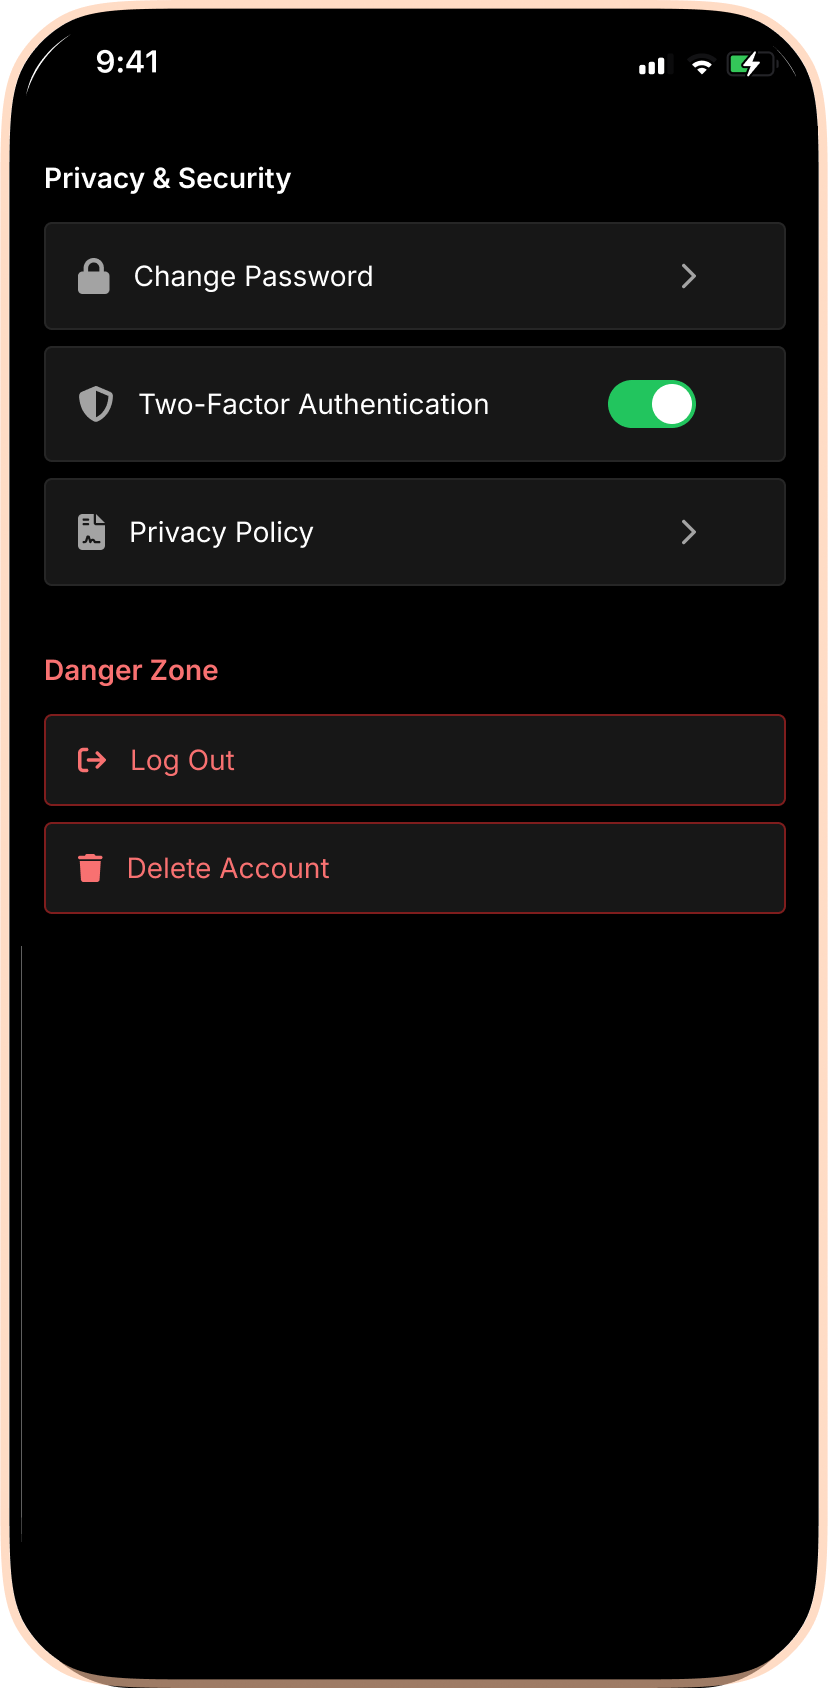
Task: Select the Change Password text label
Action: tap(253, 276)
